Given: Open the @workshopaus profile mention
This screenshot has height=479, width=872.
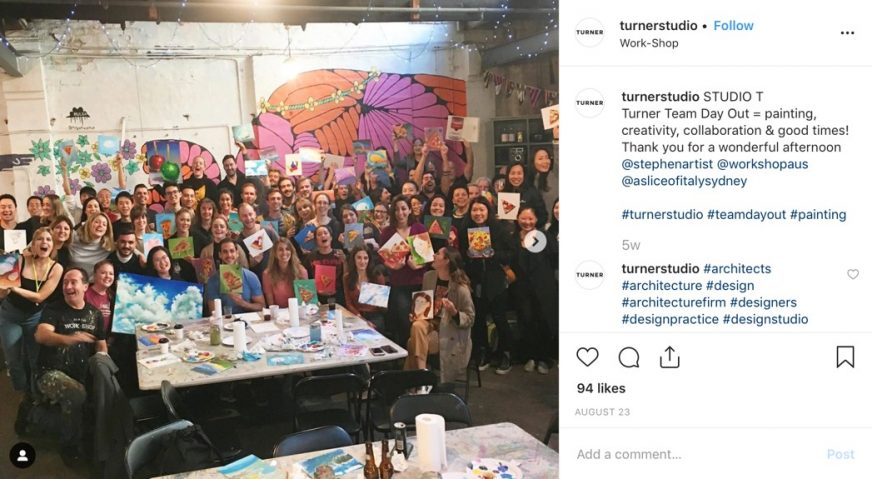Looking at the screenshot, I should [x=762, y=164].
